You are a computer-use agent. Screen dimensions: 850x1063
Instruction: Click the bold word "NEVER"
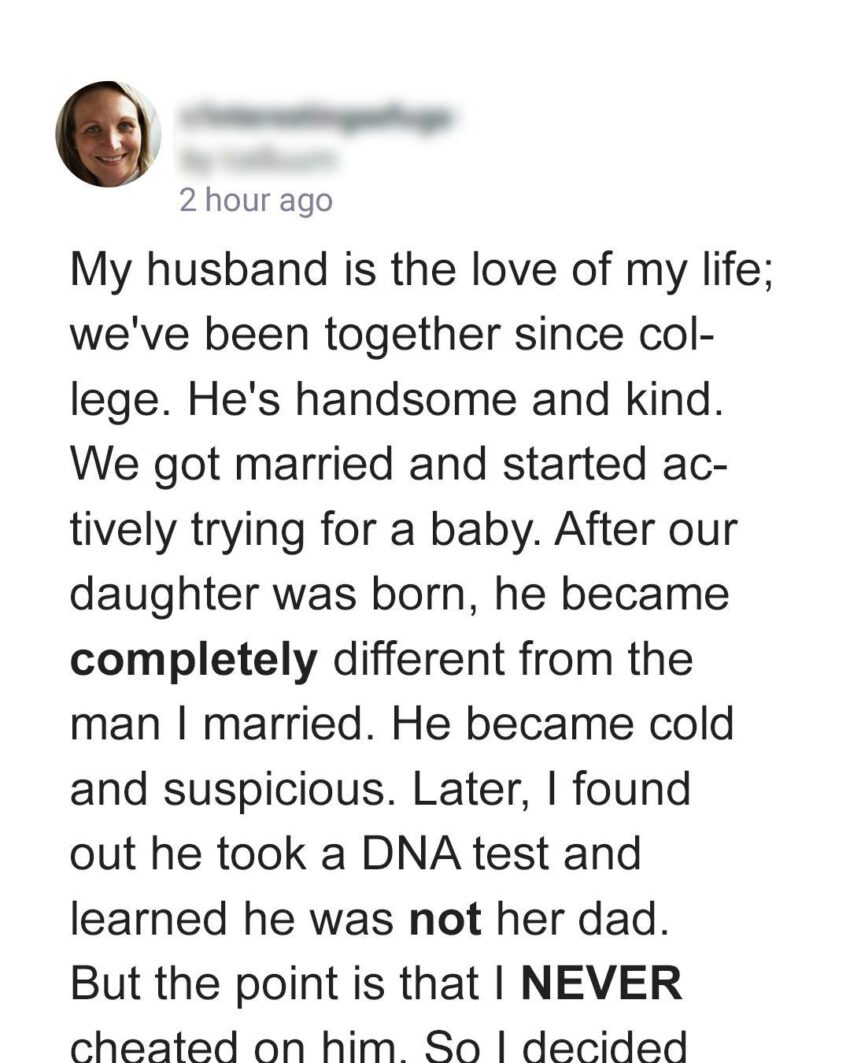click(x=603, y=986)
